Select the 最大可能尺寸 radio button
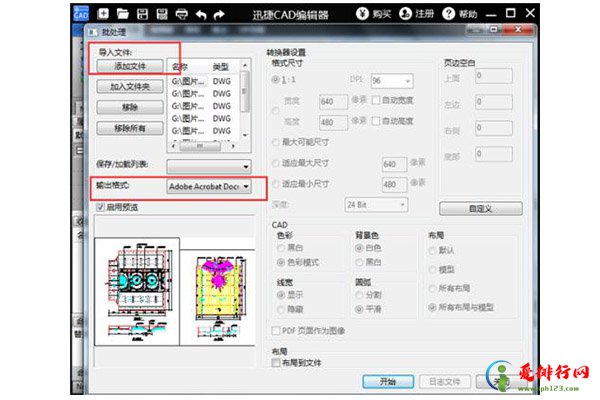Viewport: 600px width, 400px height. click(276, 142)
